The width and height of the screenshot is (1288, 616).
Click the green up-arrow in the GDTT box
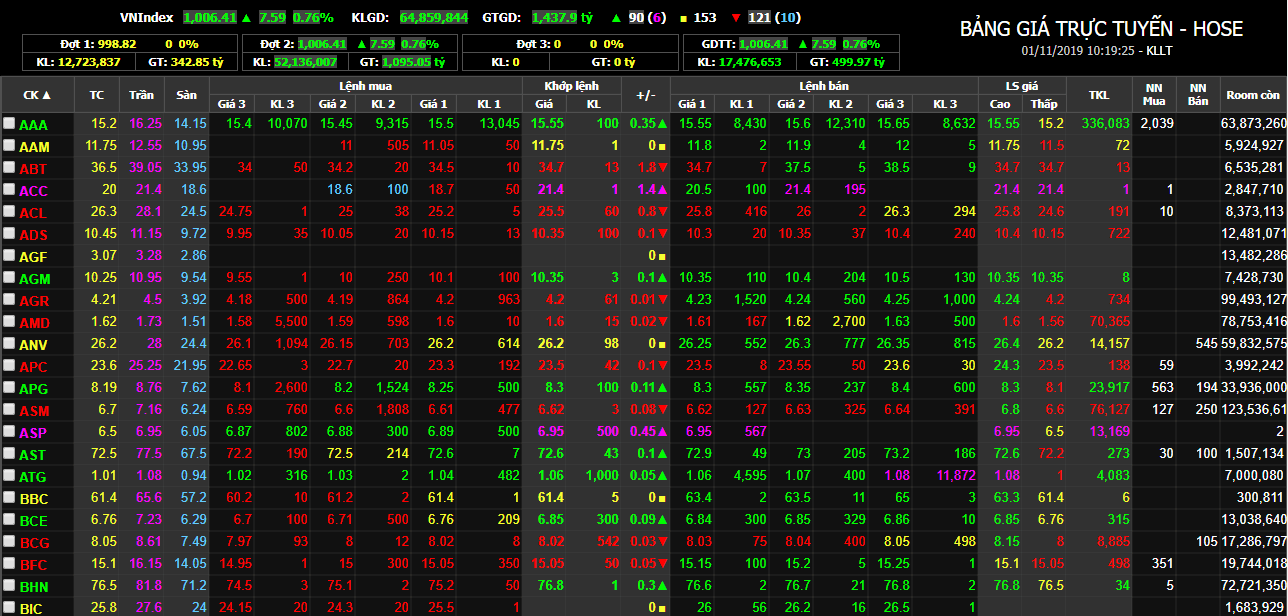click(799, 44)
